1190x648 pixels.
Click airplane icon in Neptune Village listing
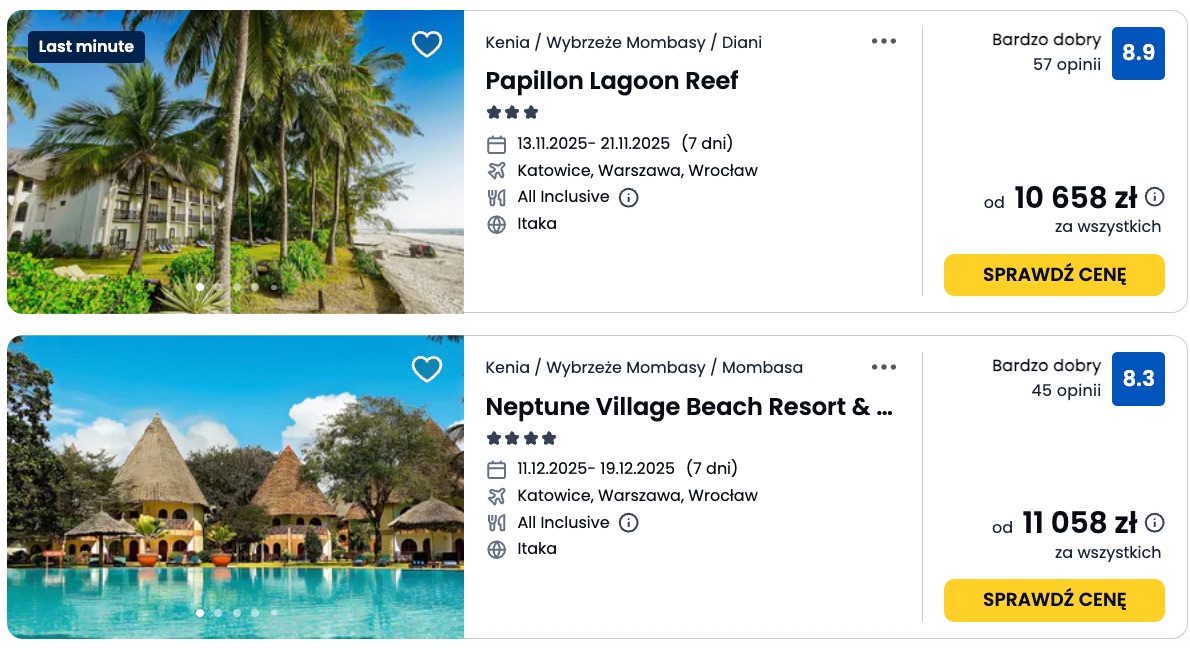497,496
